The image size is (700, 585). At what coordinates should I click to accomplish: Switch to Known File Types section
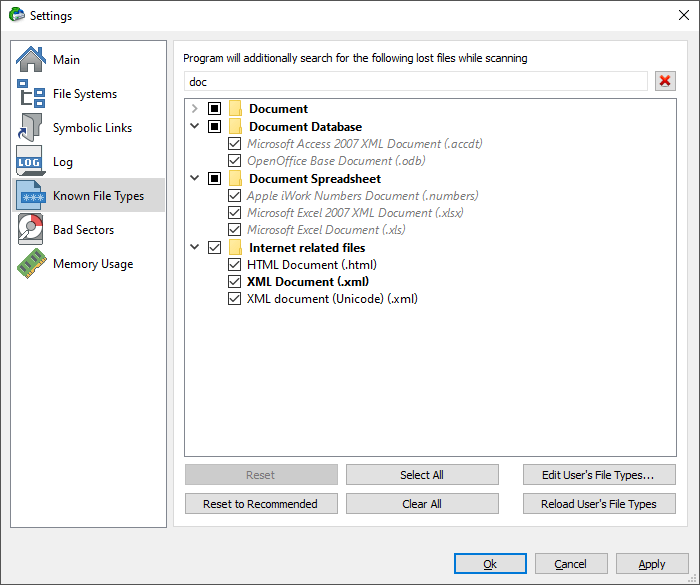click(88, 195)
